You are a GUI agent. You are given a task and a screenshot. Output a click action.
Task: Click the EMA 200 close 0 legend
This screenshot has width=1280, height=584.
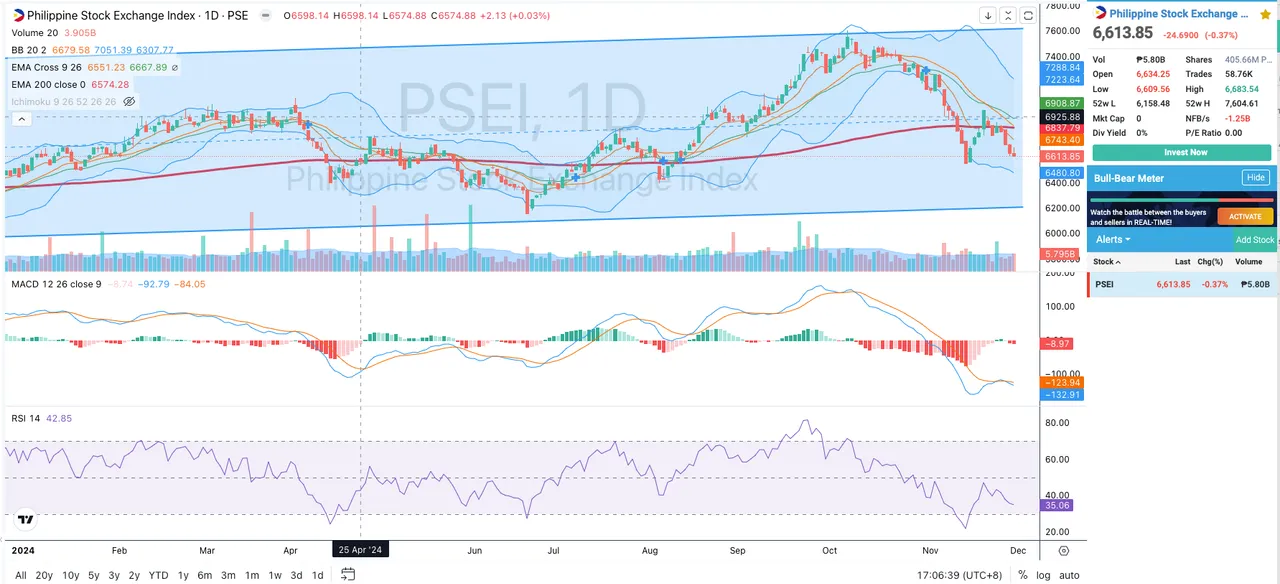[48, 84]
